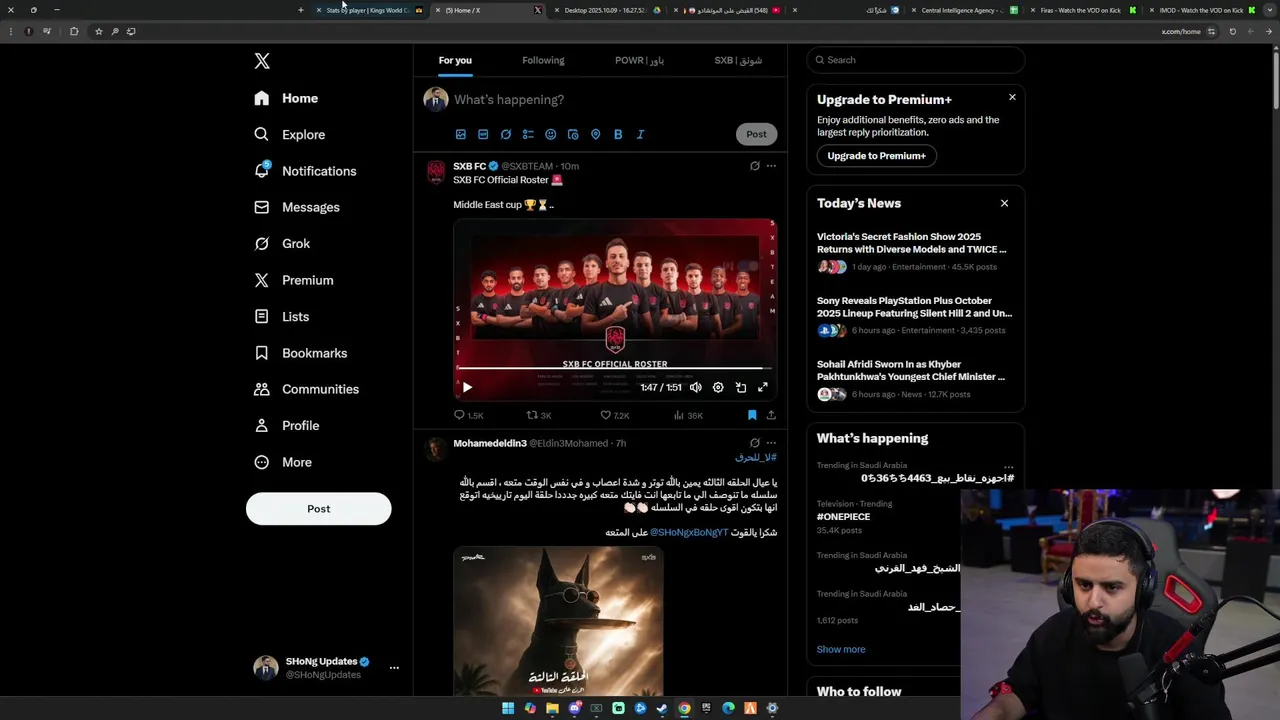The height and width of the screenshot is (720, 1280).
Task: Open the emoji picker in composer
Action: pos(551,134)
